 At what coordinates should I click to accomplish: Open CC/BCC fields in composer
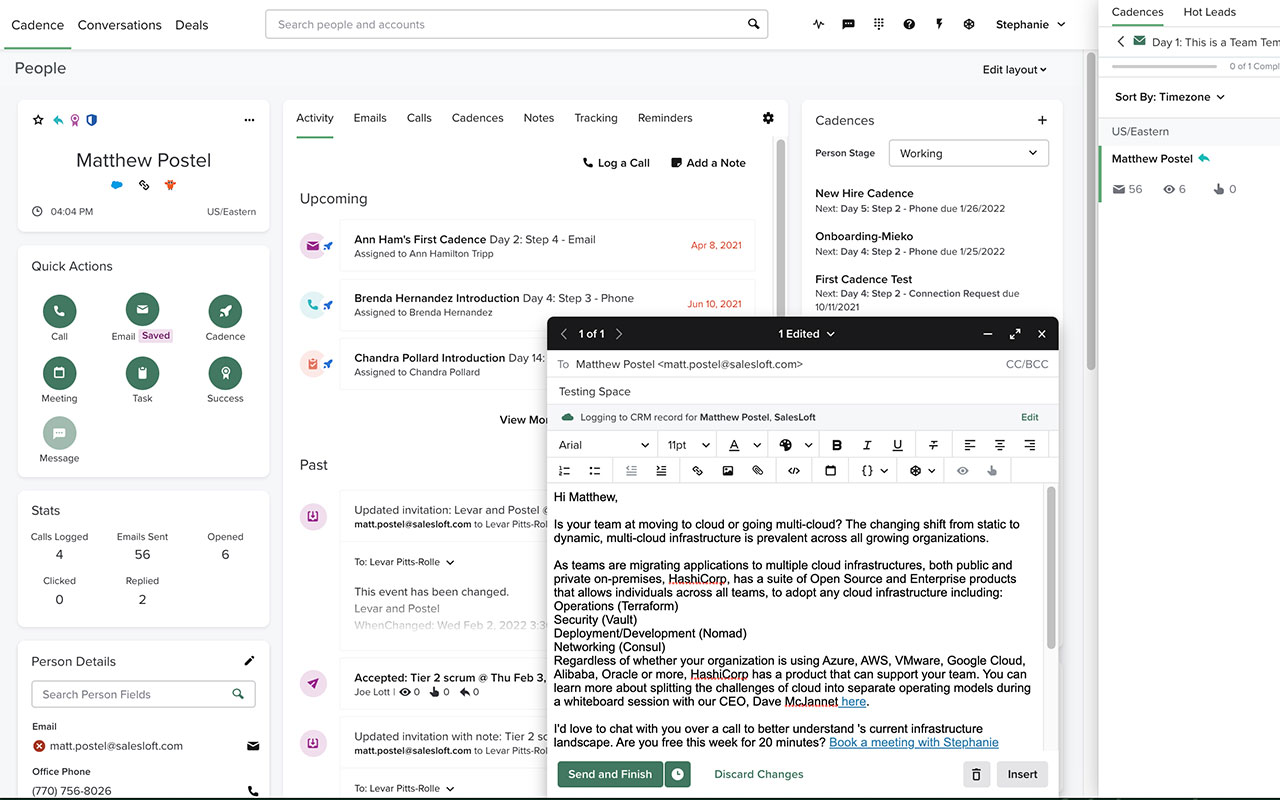click(x=1027, y=364)
